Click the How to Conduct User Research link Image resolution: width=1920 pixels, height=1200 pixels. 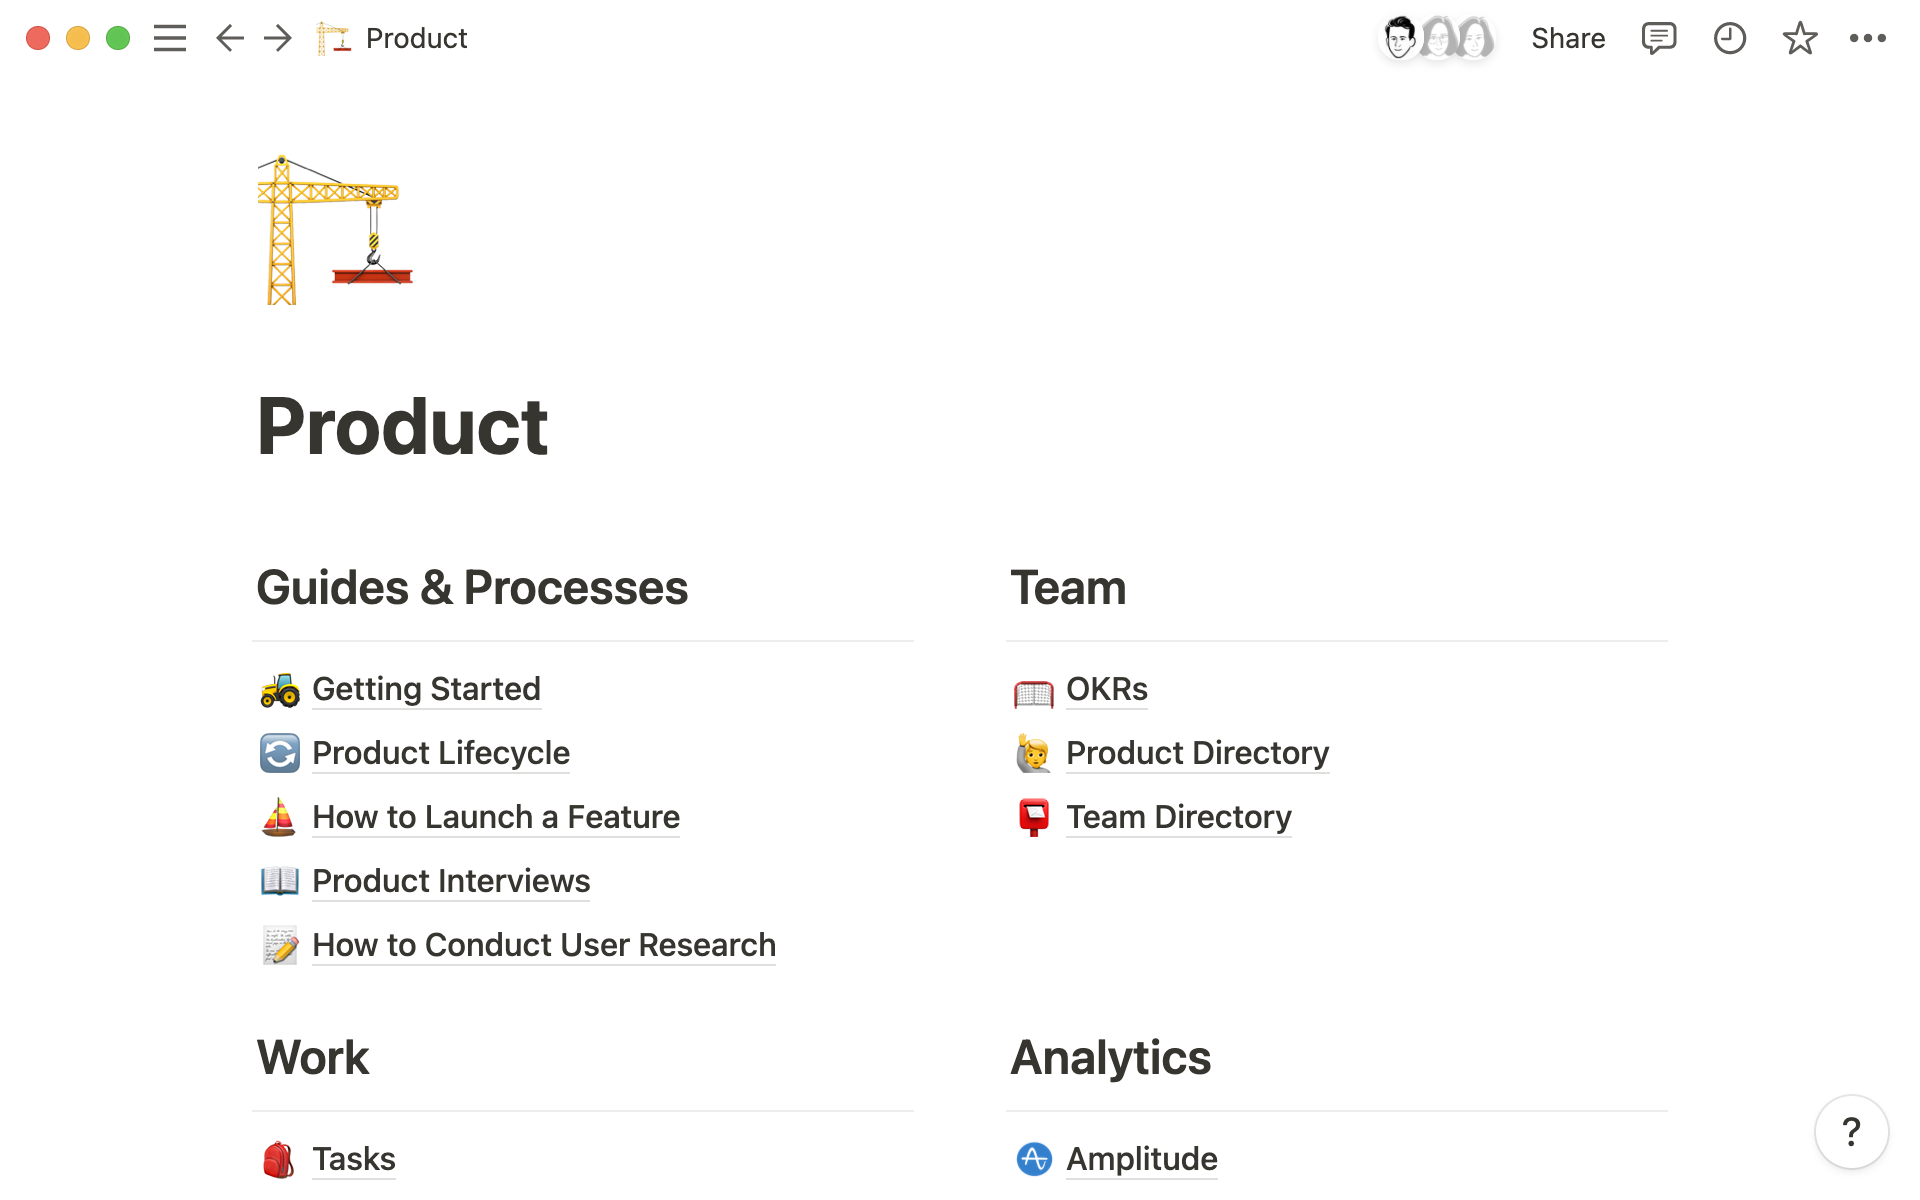click(543, 944)
